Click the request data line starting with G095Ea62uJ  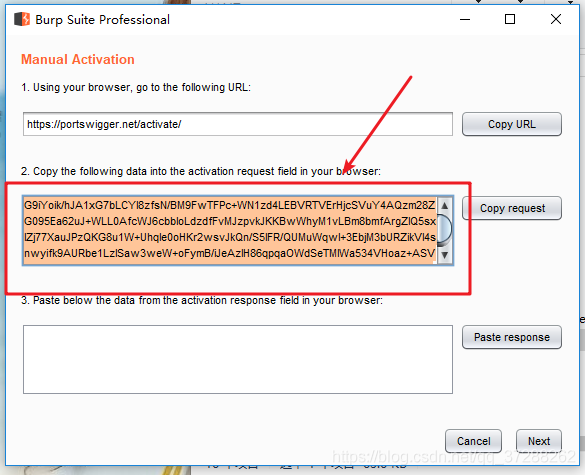coord(230,221)
